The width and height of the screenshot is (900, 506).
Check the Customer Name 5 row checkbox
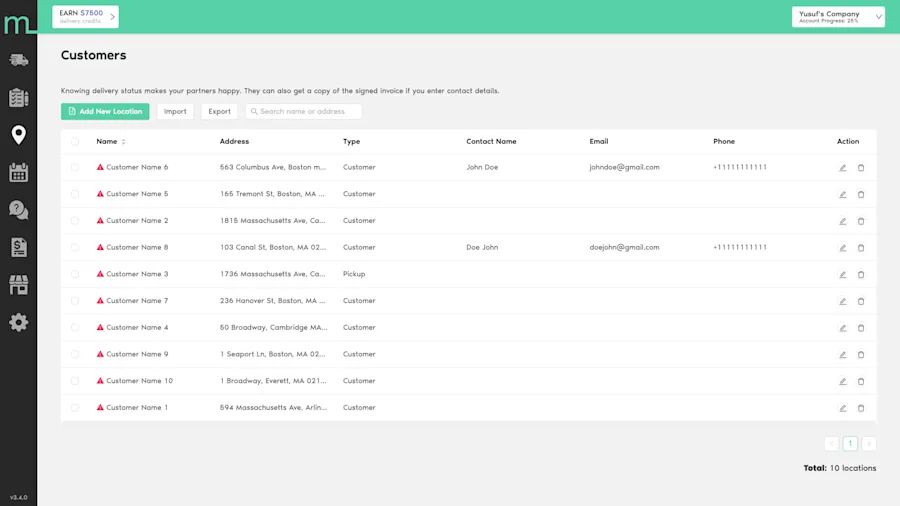[x=75, y=194]
